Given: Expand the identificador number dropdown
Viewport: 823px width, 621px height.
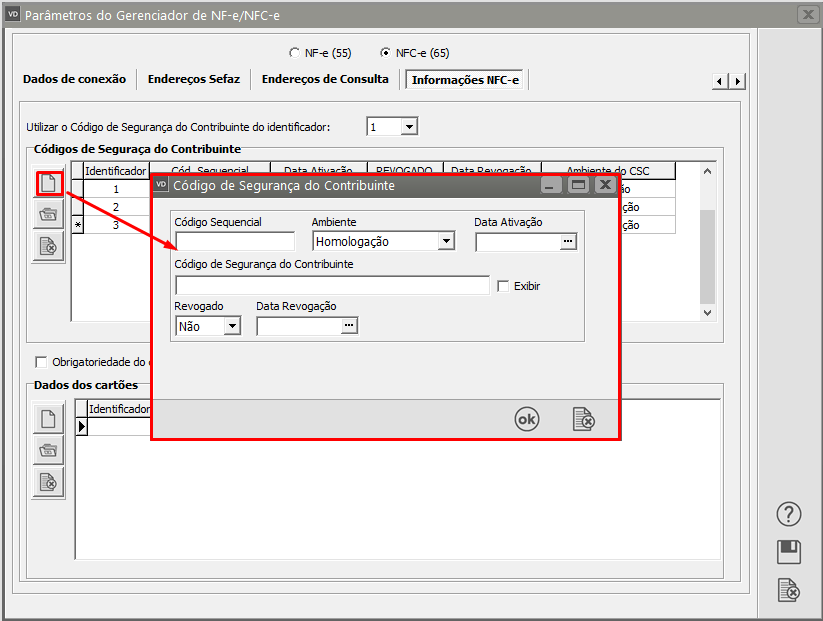Looking at the screenshot, I should pos(409,127).
